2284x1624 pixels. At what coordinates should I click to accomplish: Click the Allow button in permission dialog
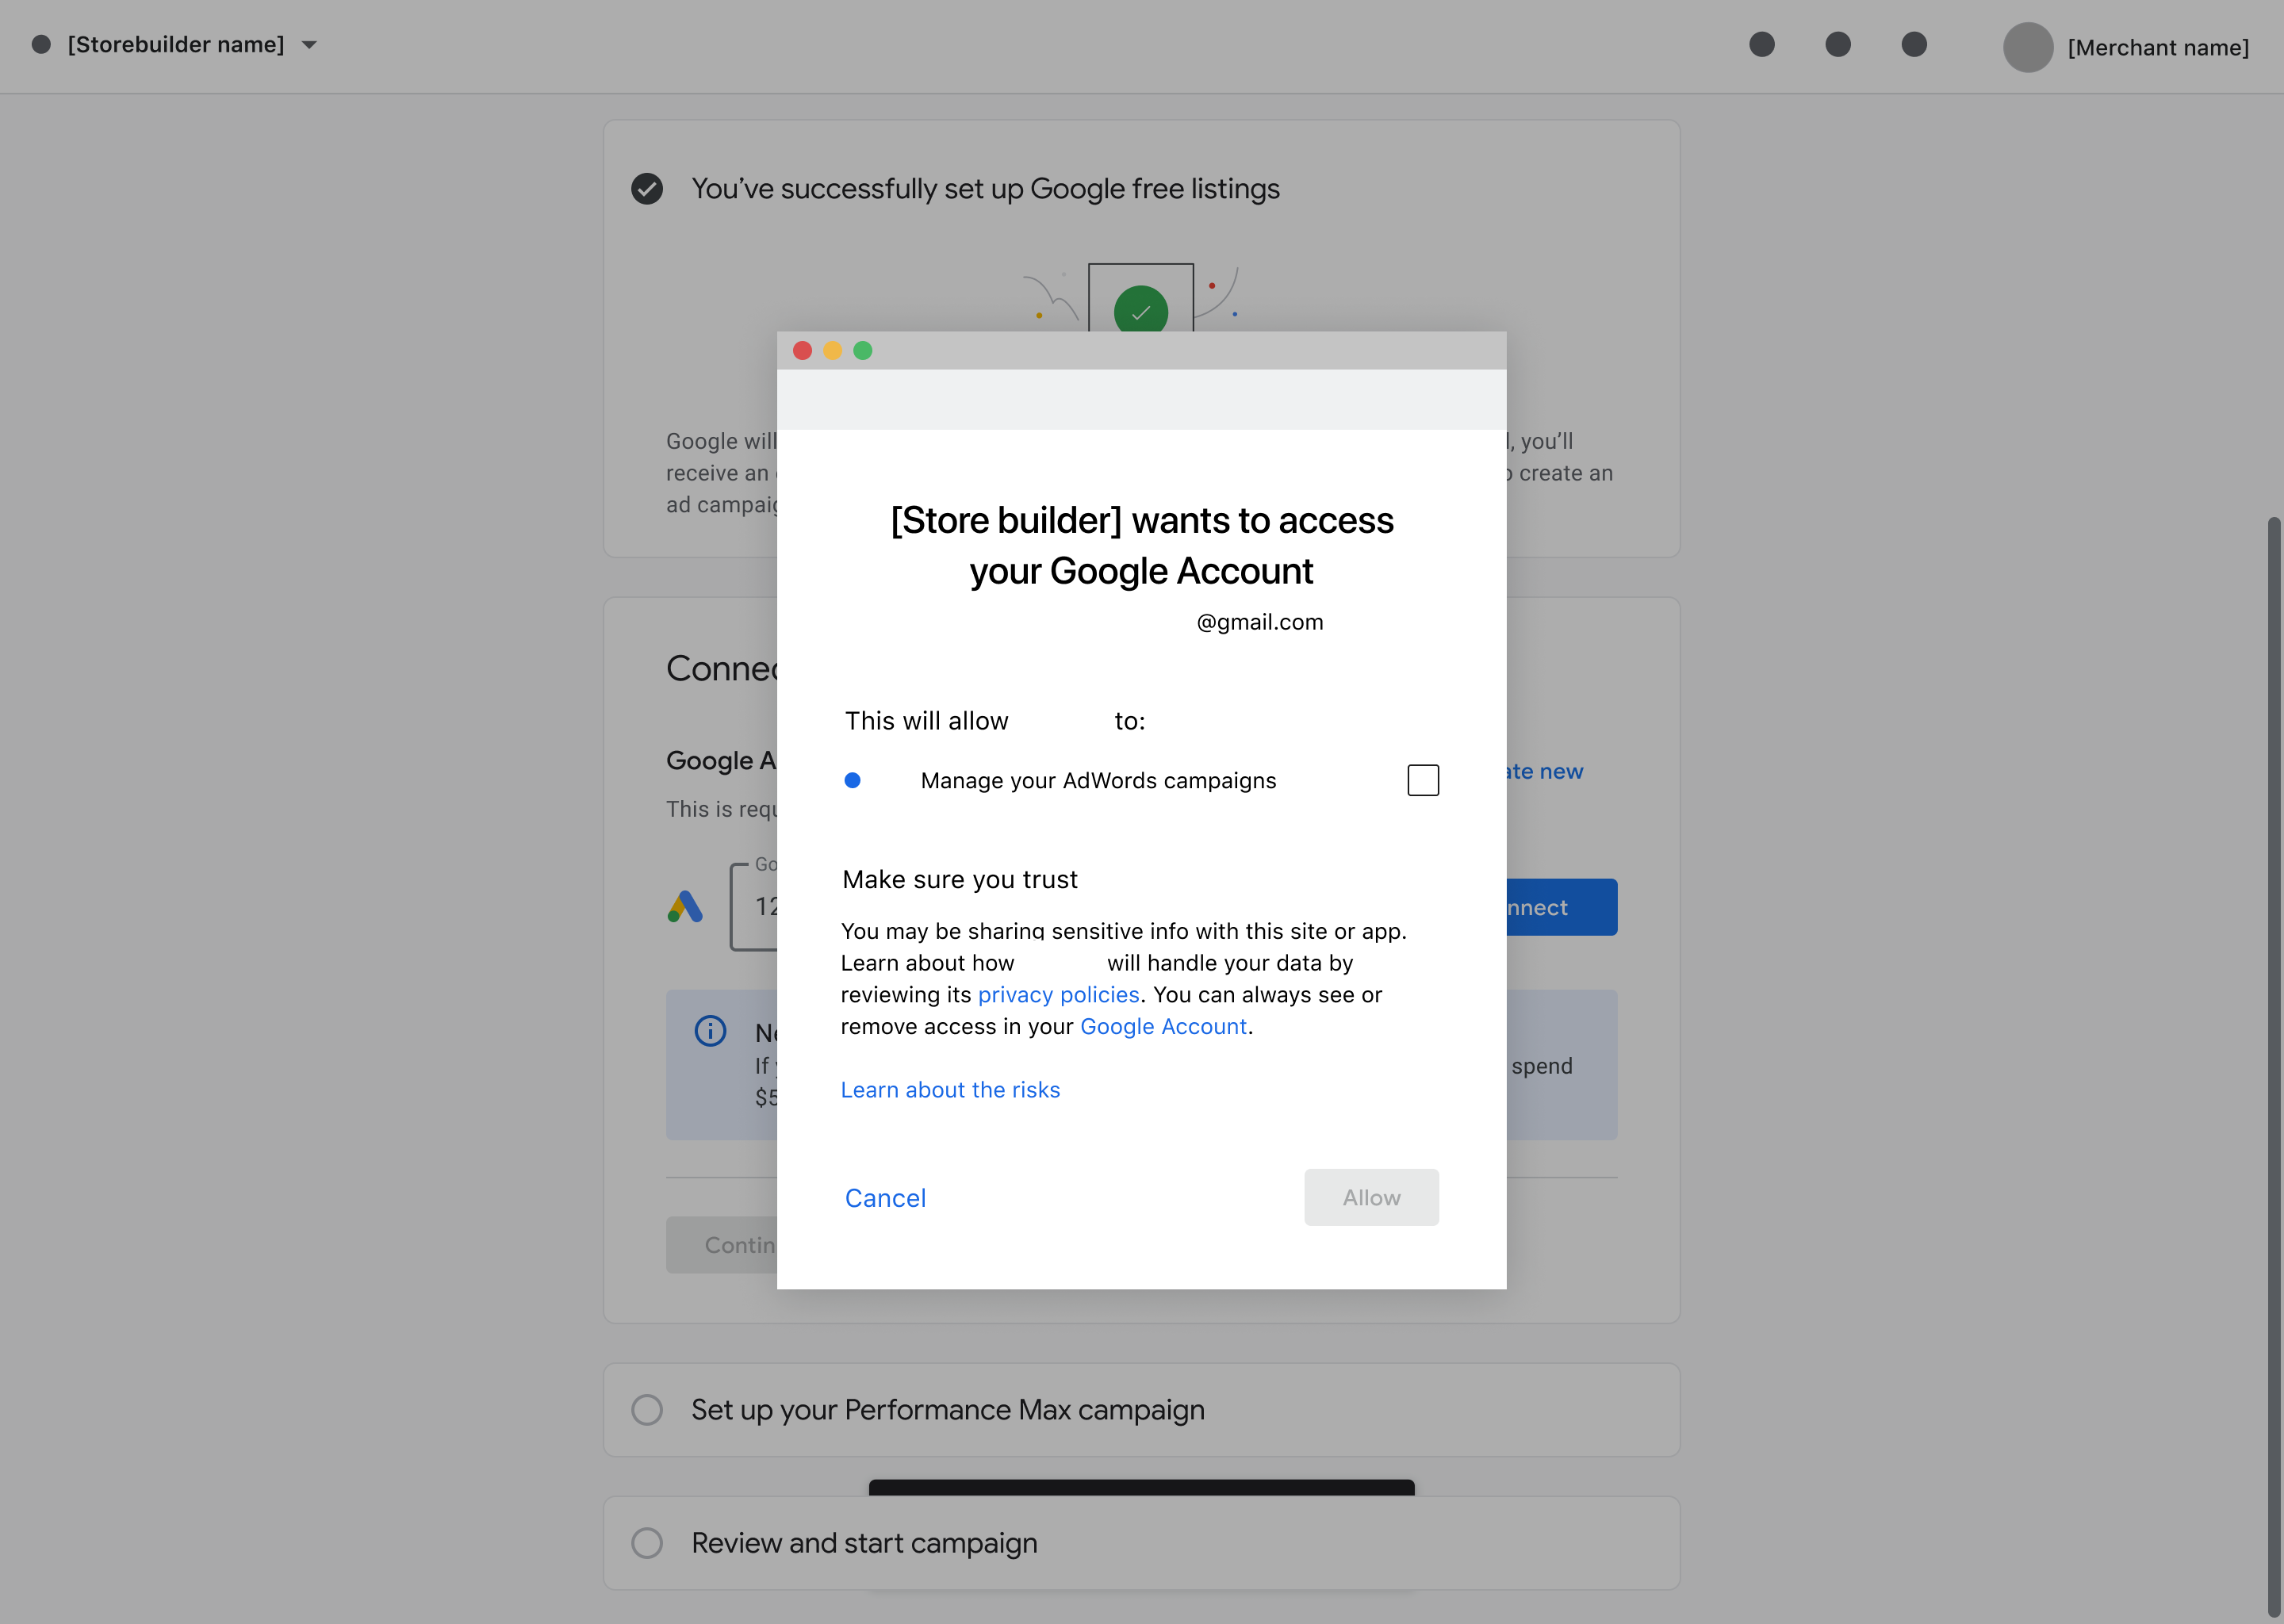(x=1370, y=1197)
